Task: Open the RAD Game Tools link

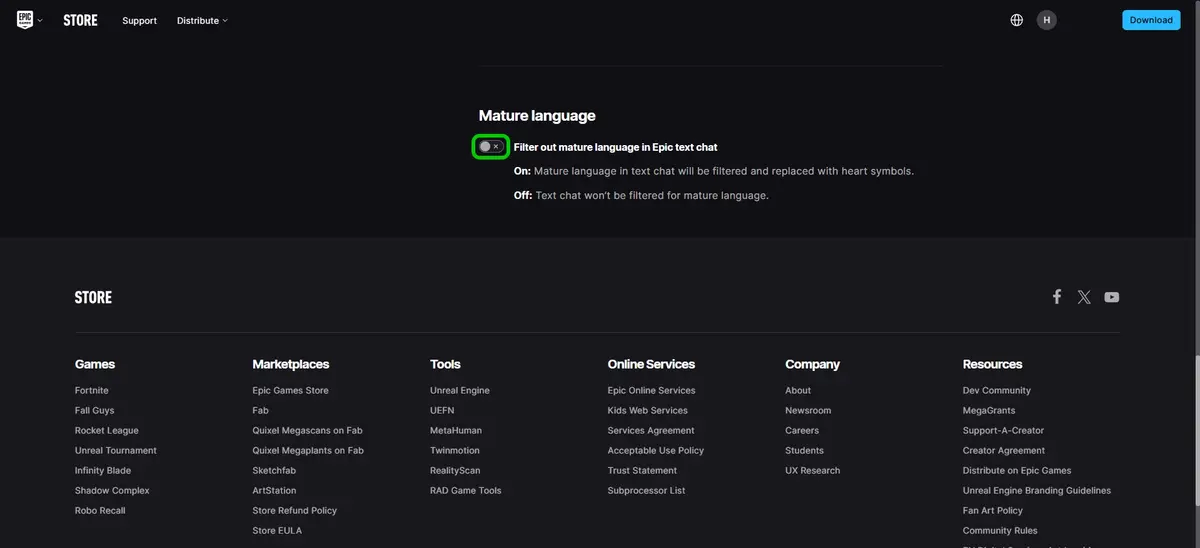Action: [466, 490]
